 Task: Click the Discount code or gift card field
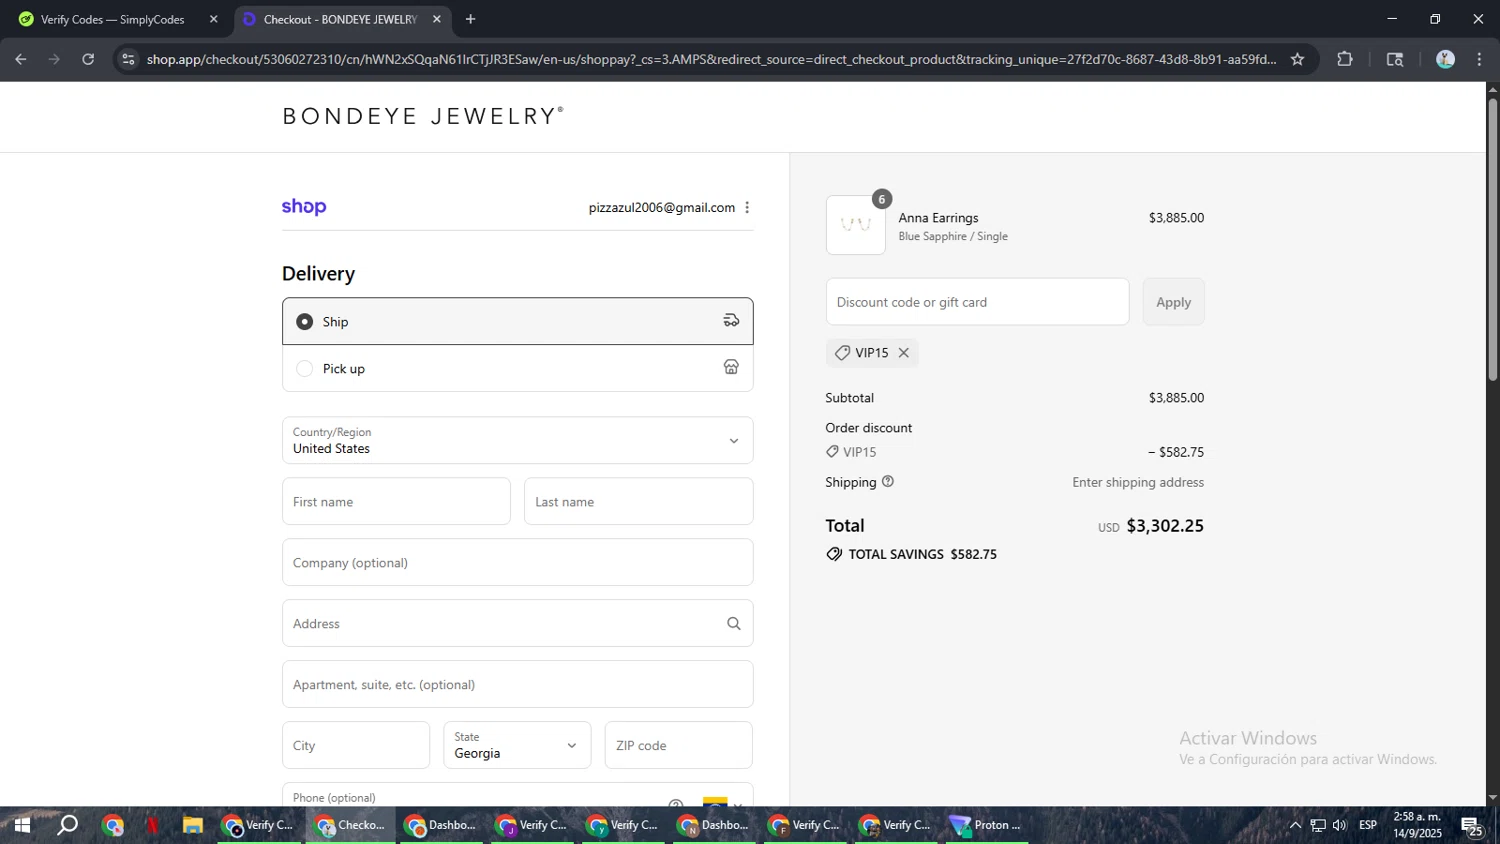pyautogui.click(x=977, y=302)
